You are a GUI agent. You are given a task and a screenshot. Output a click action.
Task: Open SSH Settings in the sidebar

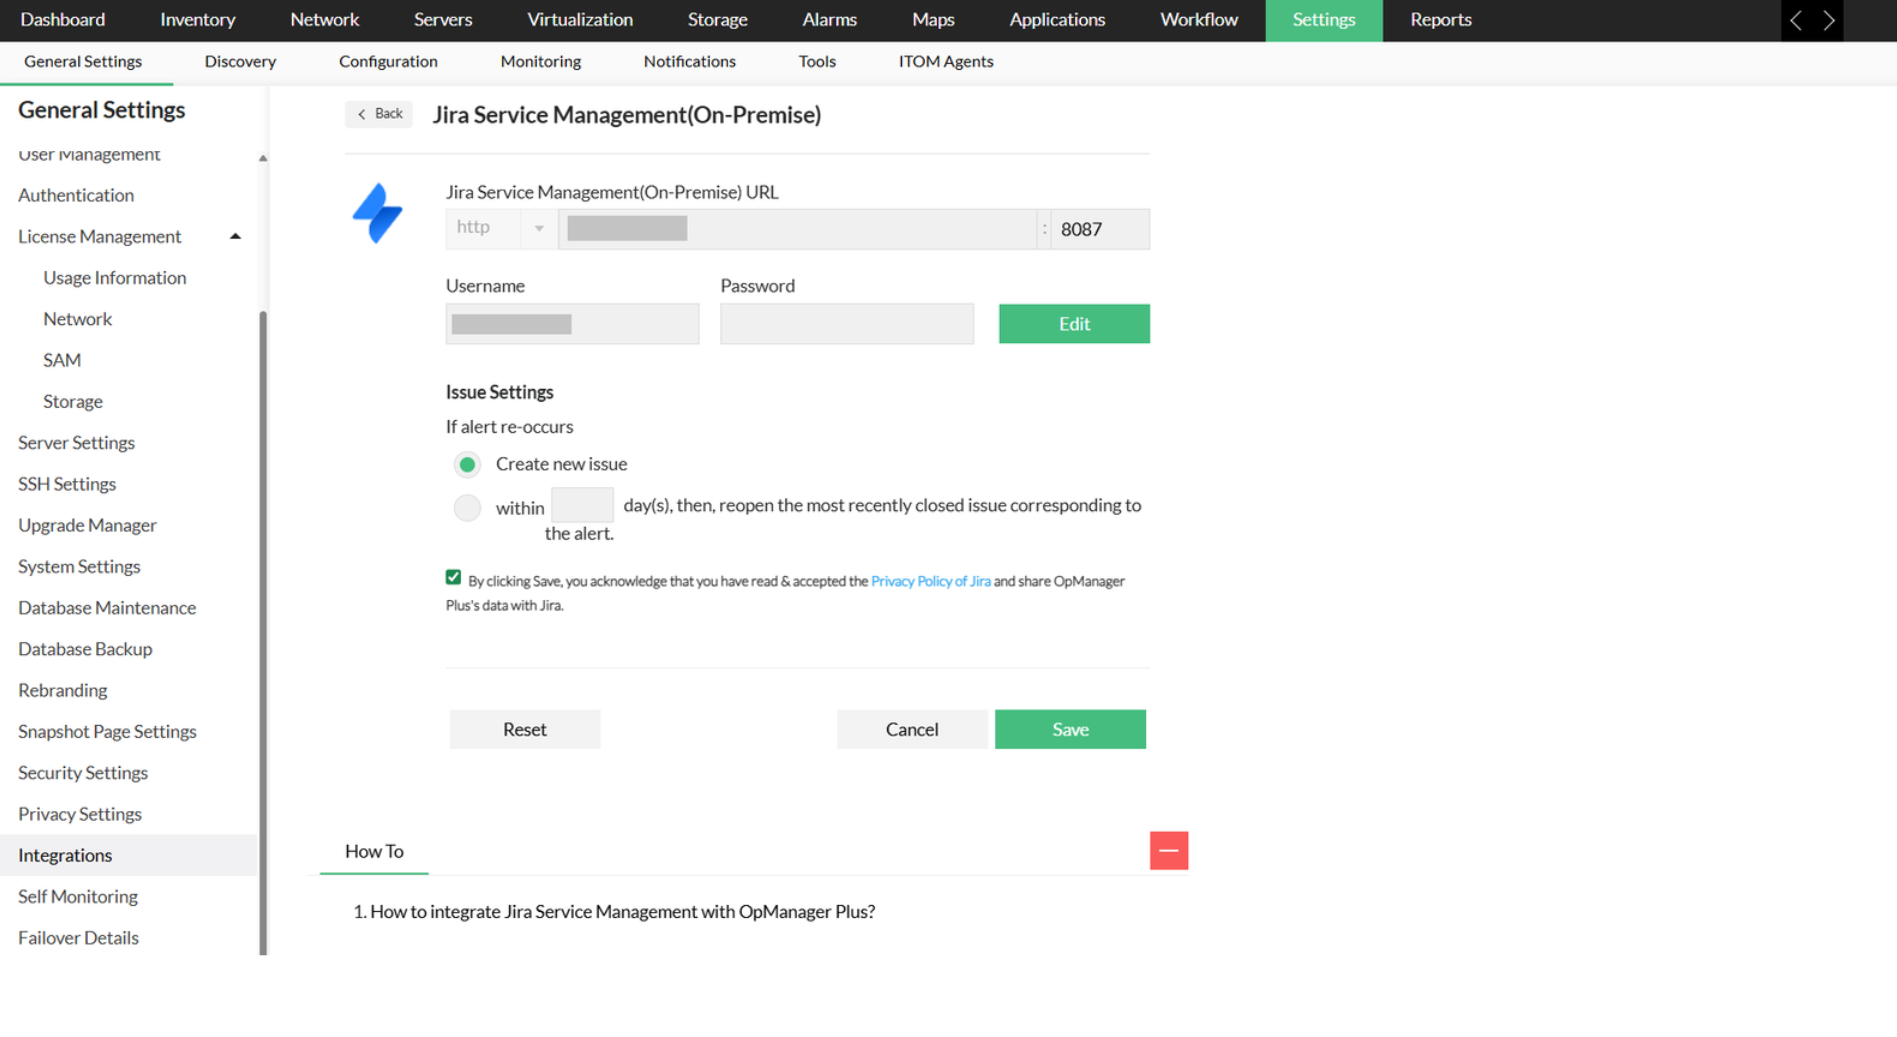(x=67, y=485)
